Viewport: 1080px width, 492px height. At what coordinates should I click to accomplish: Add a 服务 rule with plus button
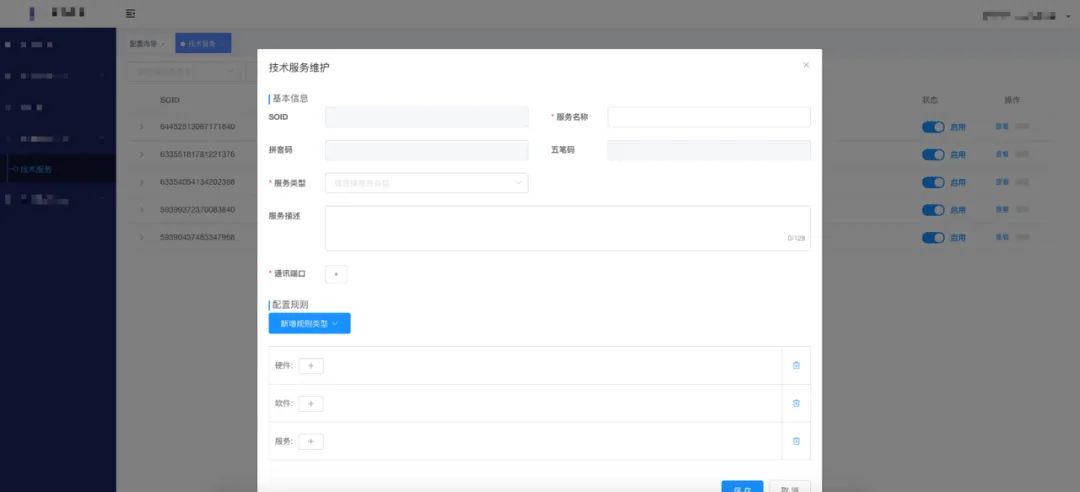point(311,442)
